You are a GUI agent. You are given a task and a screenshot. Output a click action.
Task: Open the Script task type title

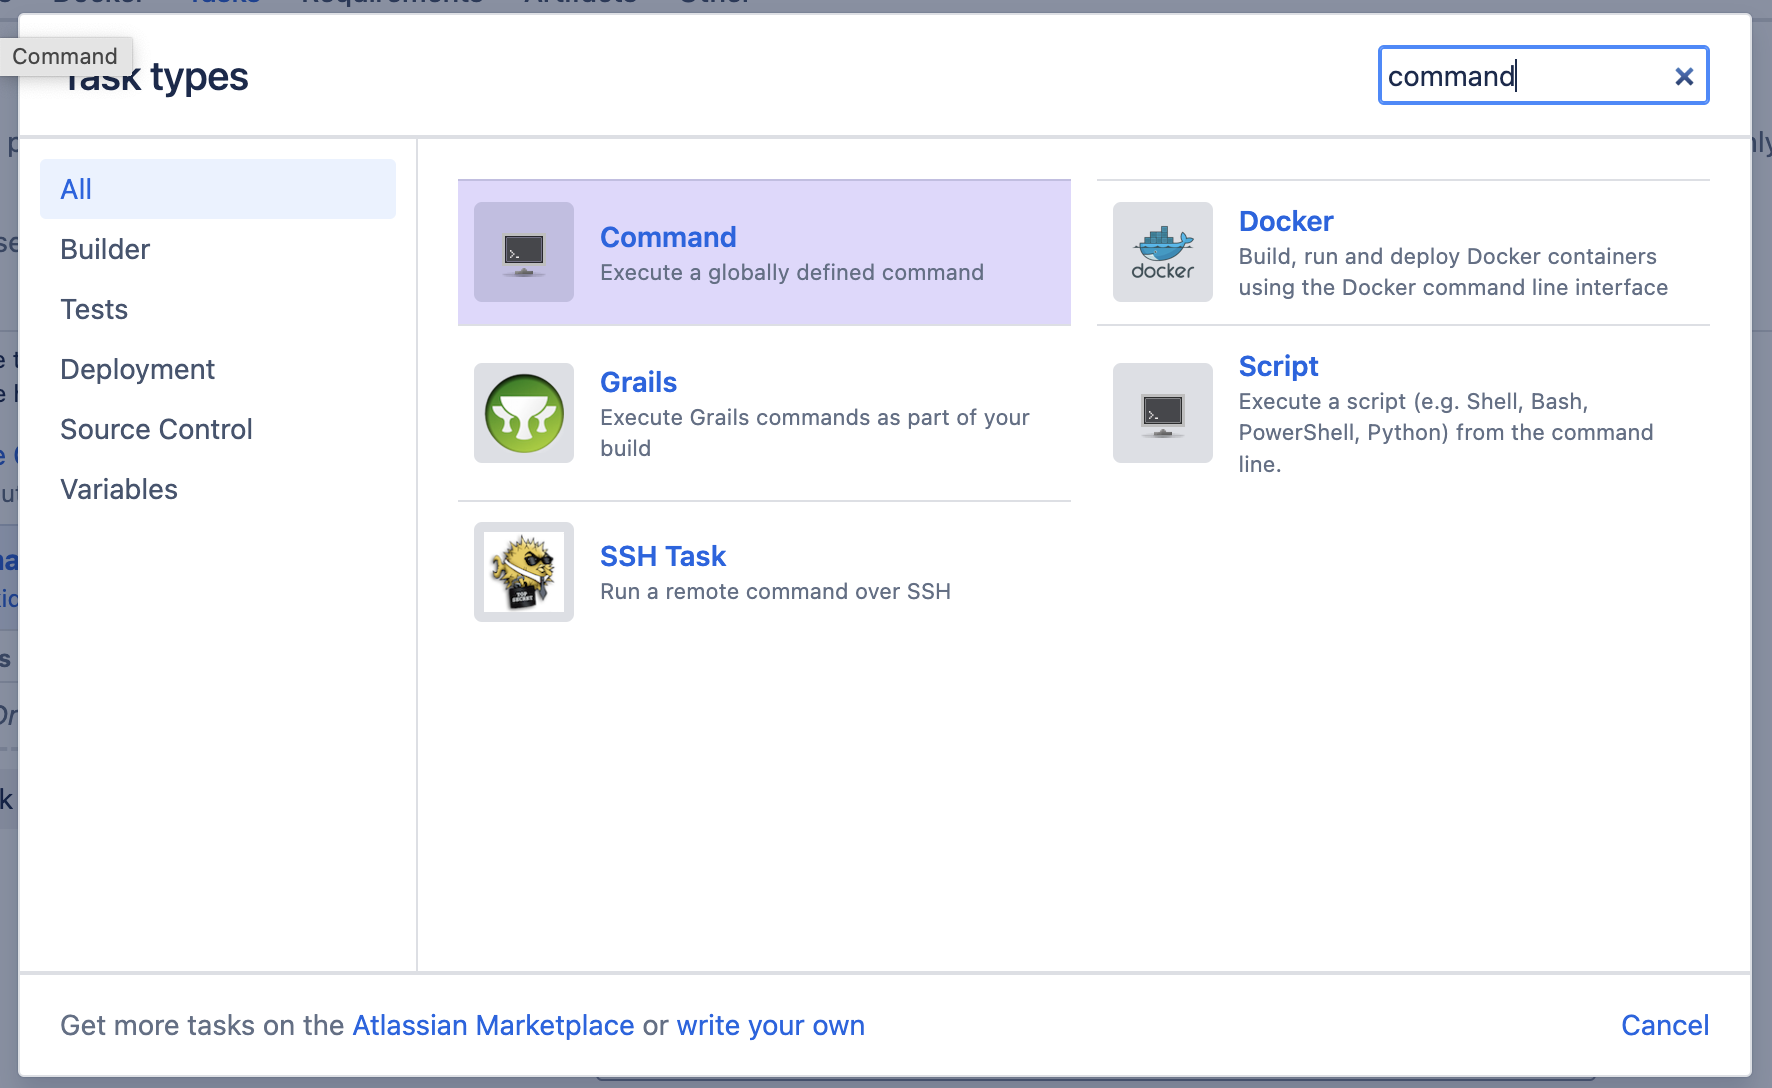pyautogui.click(x=1278, y=366)
